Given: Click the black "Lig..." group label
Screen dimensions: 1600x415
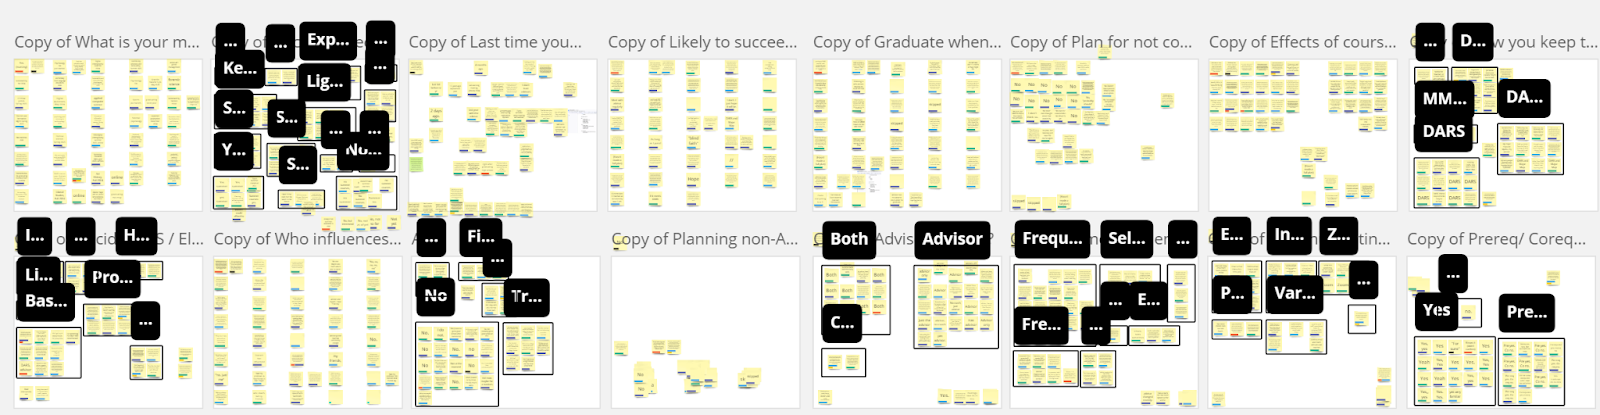Looking at the screenshot, I should coord(324,82).
